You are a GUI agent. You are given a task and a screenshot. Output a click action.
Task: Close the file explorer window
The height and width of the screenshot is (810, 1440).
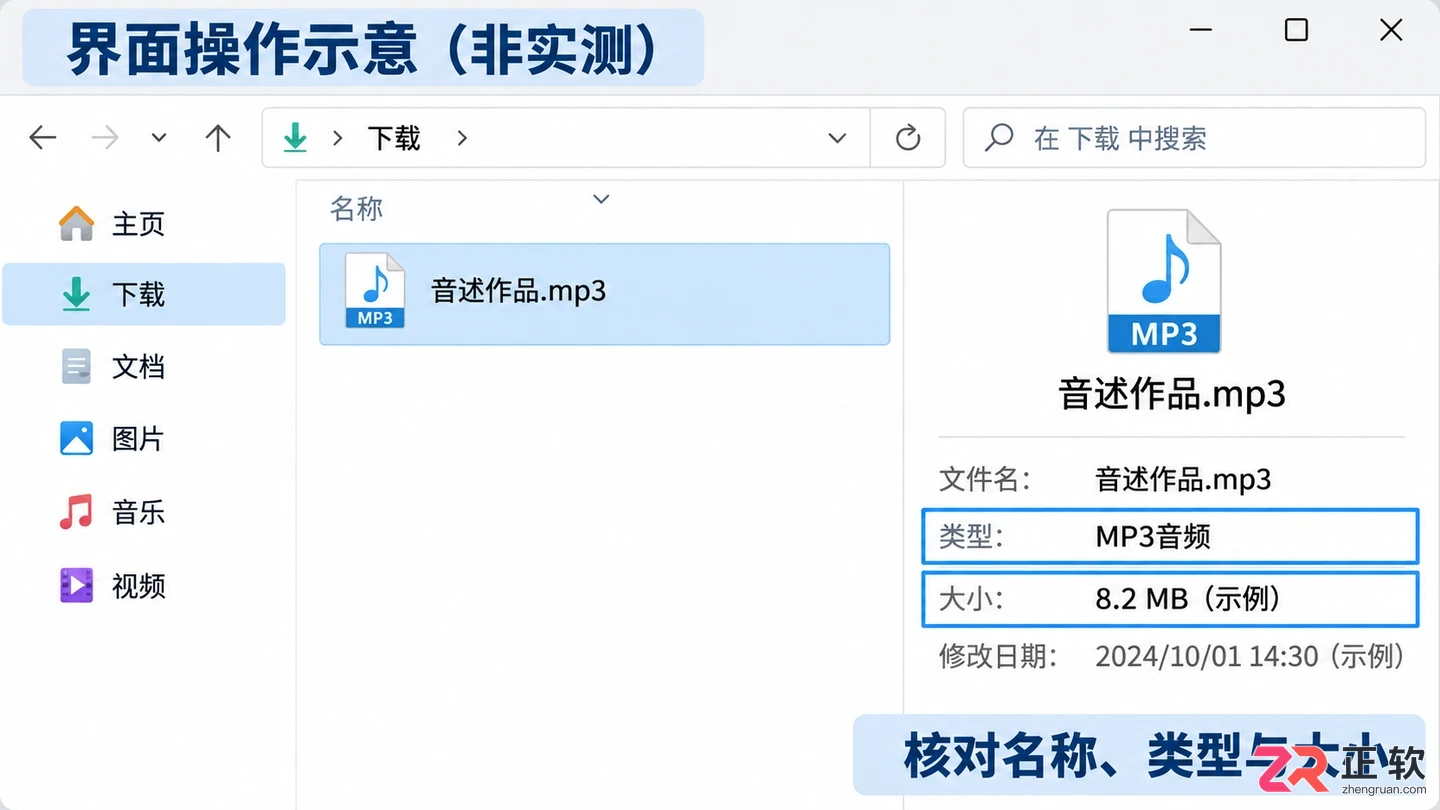coord(1391,30)
